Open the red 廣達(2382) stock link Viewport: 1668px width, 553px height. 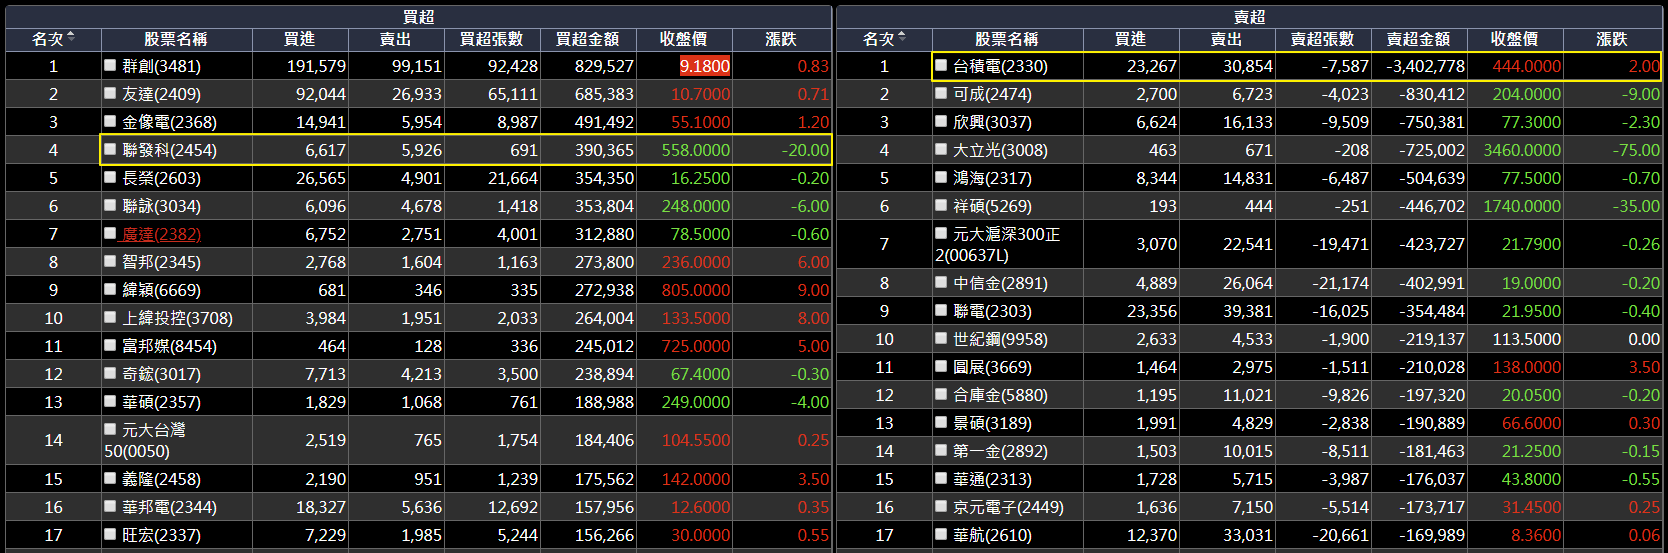pyautogui.click(x=161, y=234)
